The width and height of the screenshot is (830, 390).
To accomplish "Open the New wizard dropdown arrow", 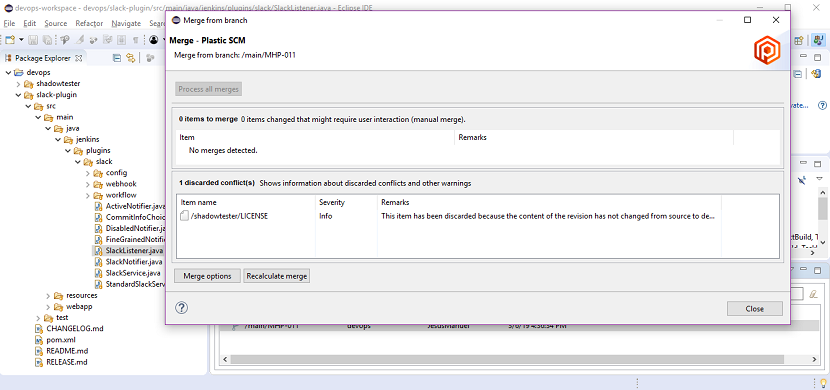I will pyautogui.click(x=21, y=40).
